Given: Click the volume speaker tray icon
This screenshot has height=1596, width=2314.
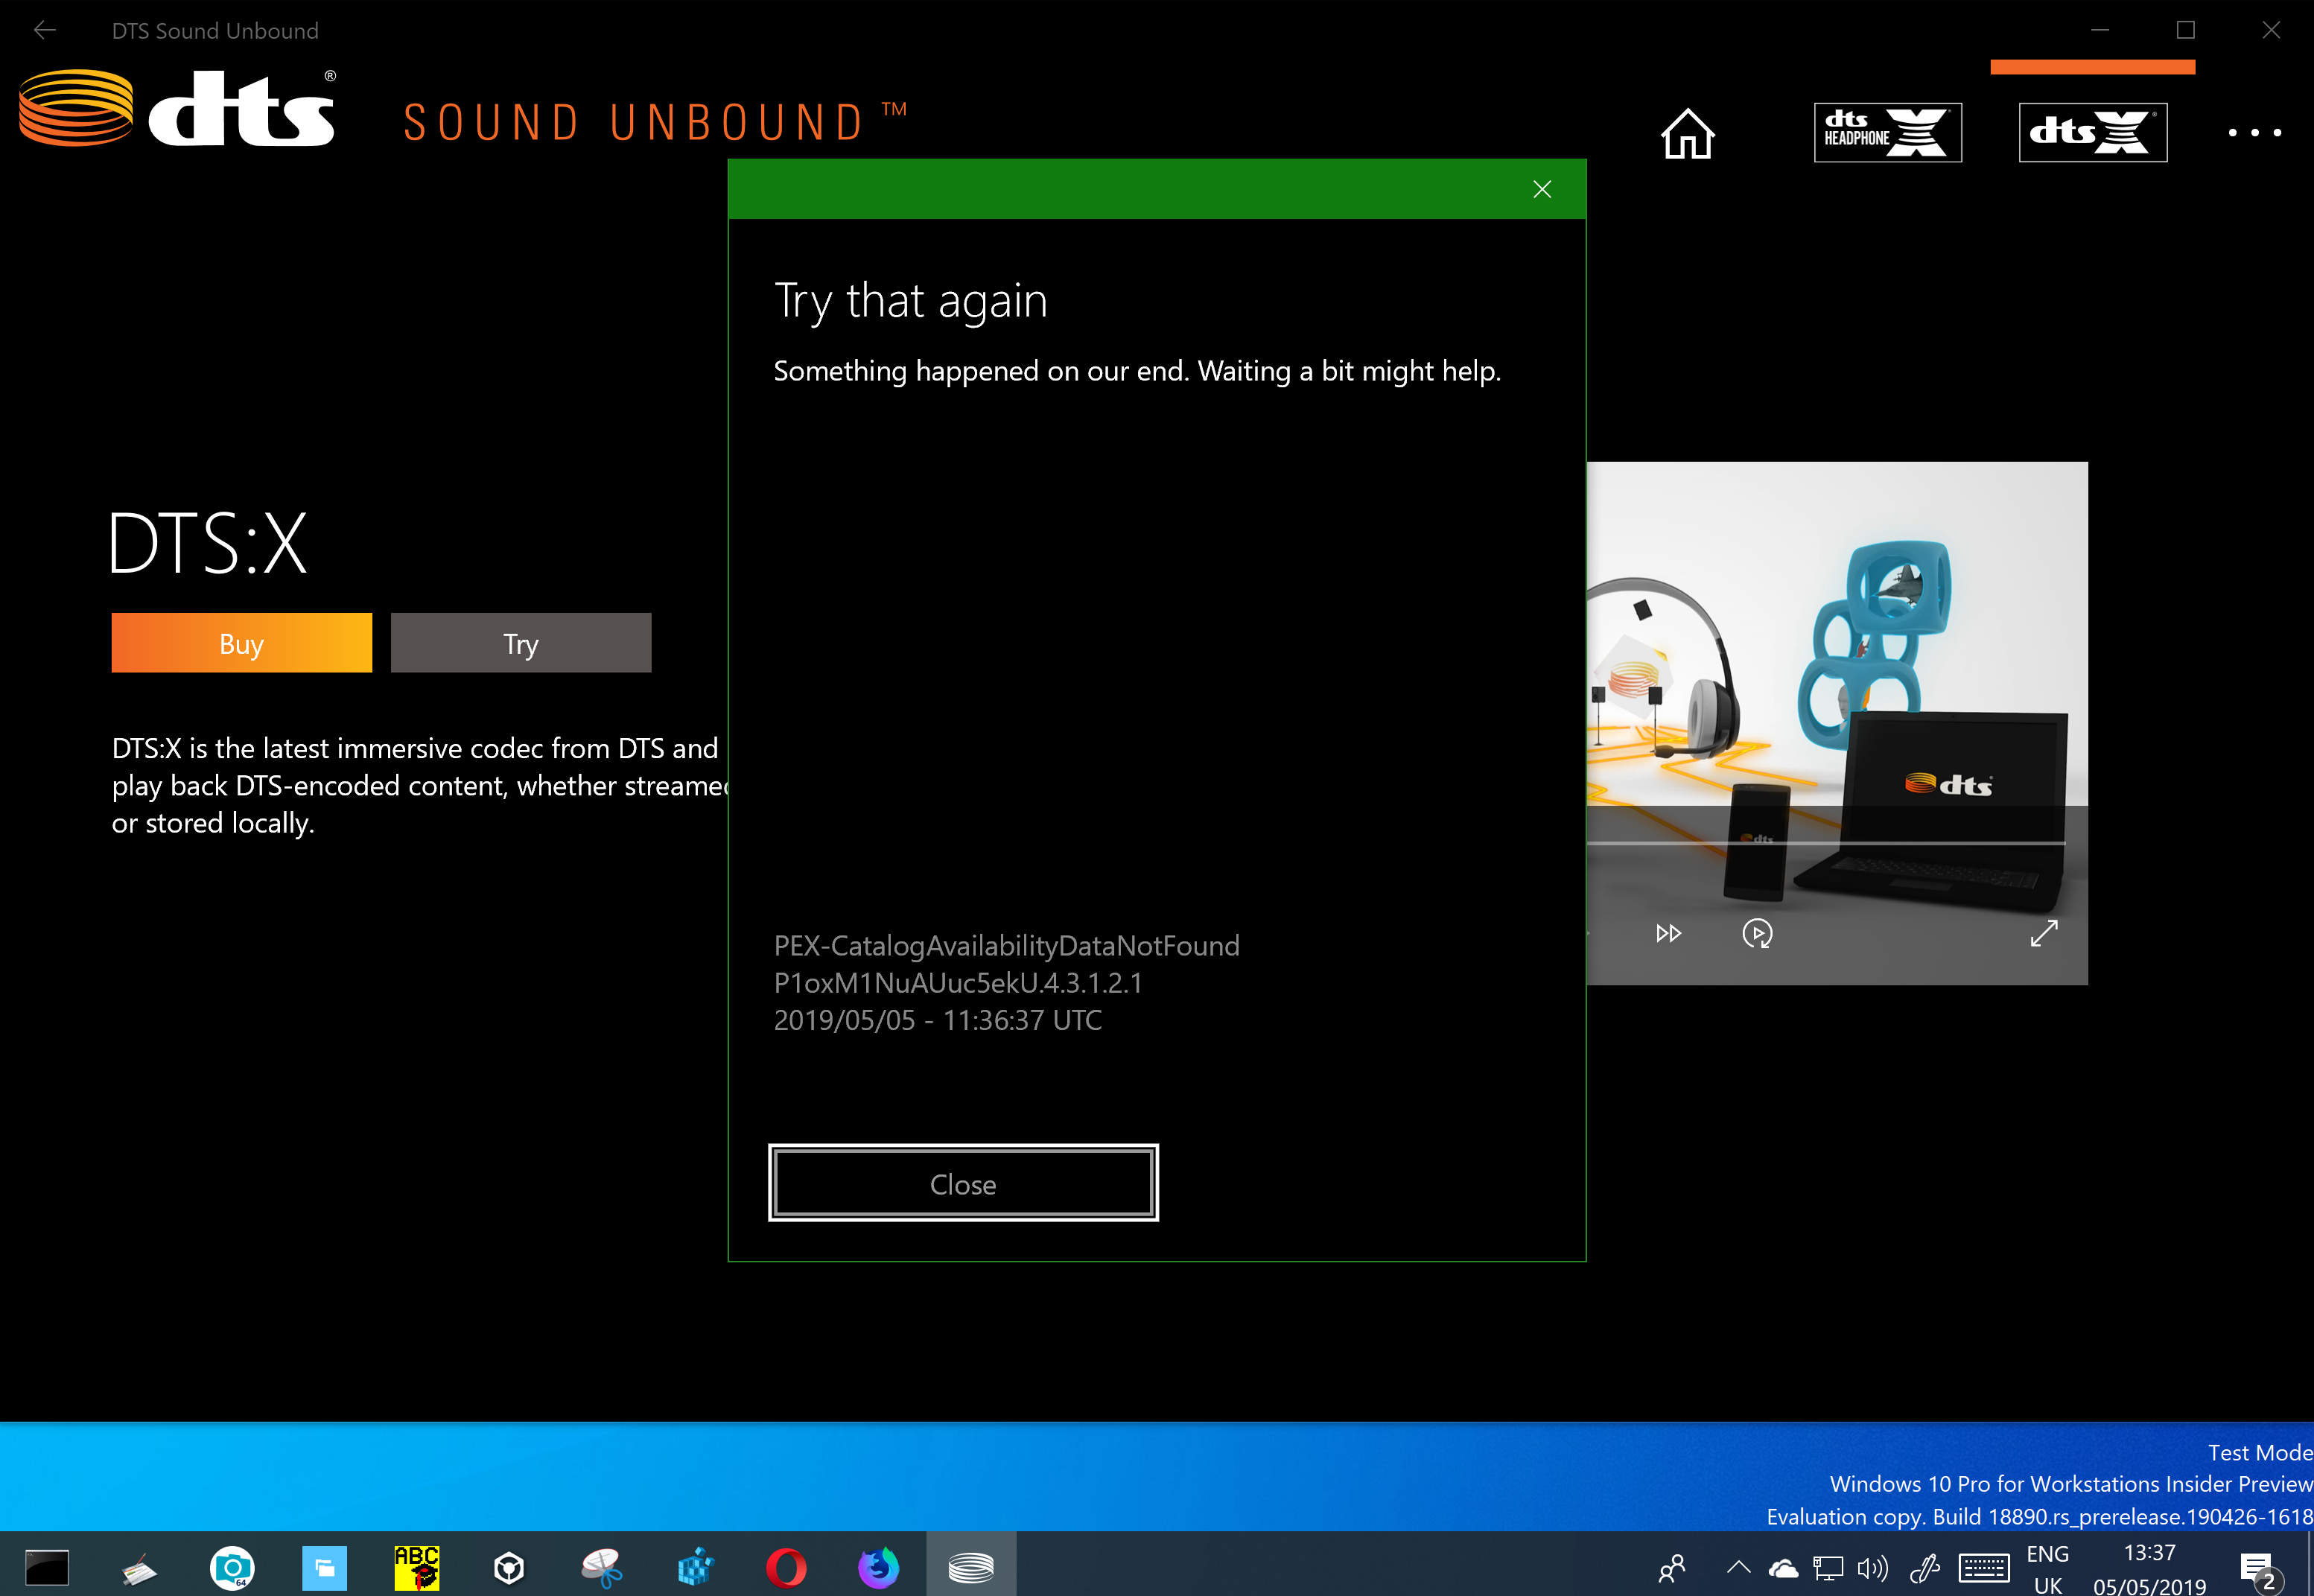Looking at the screenshot, I should (1872, 1568).
